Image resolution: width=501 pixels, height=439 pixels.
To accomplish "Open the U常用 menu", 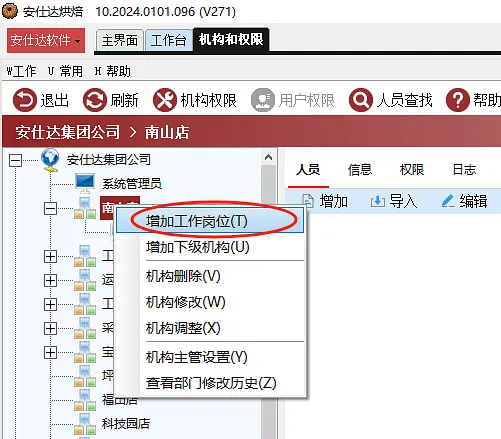I will pyautogui.click(x=65, y=71).
